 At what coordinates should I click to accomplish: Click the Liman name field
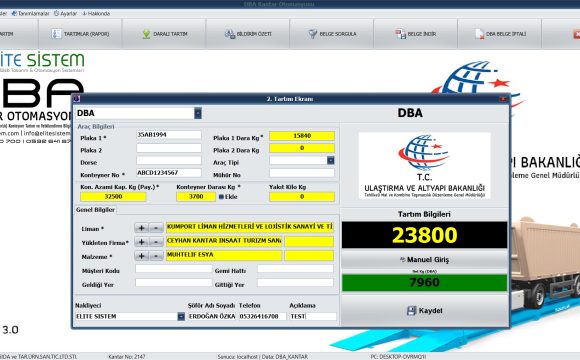click(250, 226)
